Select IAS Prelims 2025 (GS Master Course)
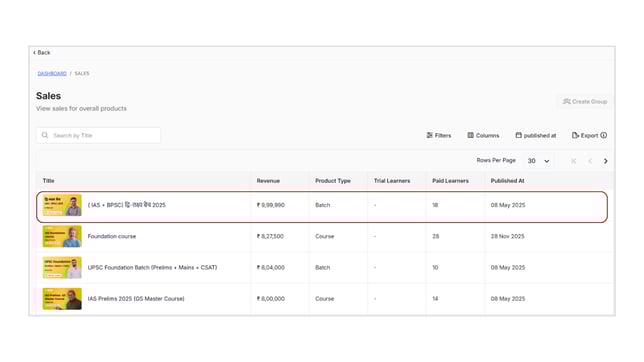644x362 pixels. [136, 299]
